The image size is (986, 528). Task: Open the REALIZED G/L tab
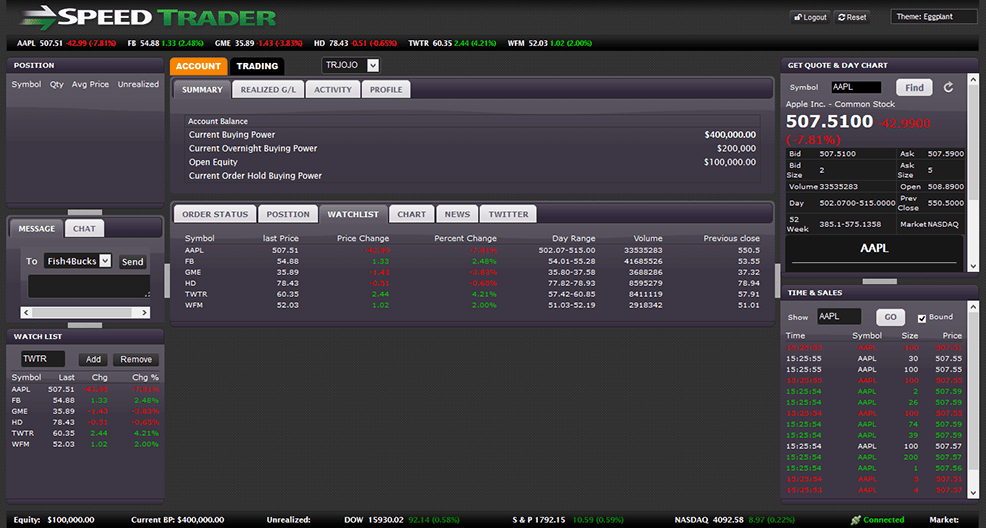tap(268, 90)
